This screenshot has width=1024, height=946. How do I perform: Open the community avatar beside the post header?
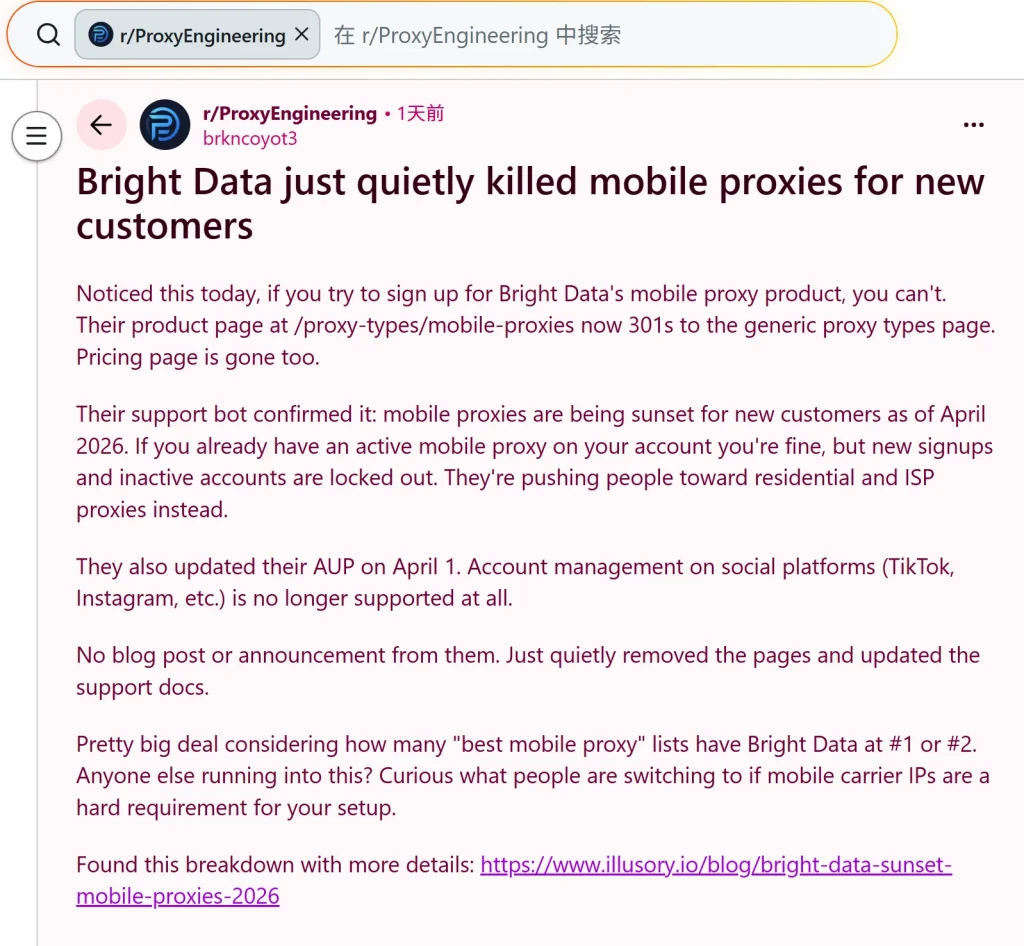point(164,125)
